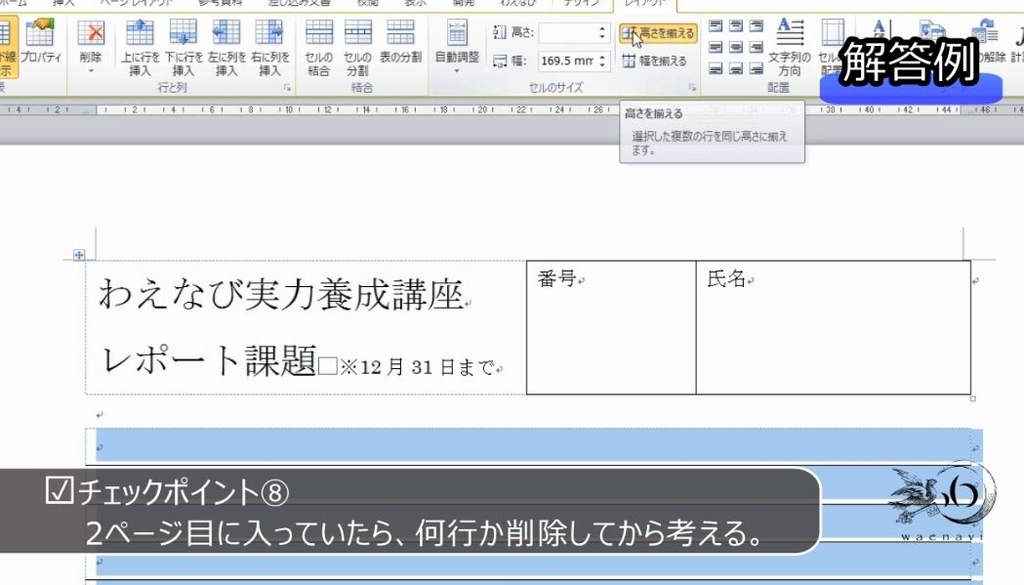Open the Rows and Columns dialog launcher
Viewport: 1024px width, 585px height.
pyautogui.click(x=286, y=88)
